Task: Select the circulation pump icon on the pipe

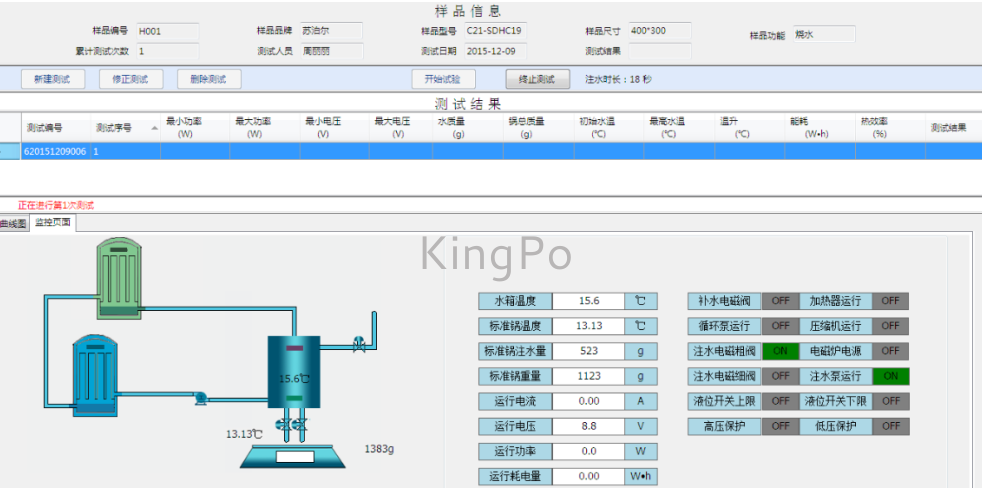Action: tap(200, 397)
